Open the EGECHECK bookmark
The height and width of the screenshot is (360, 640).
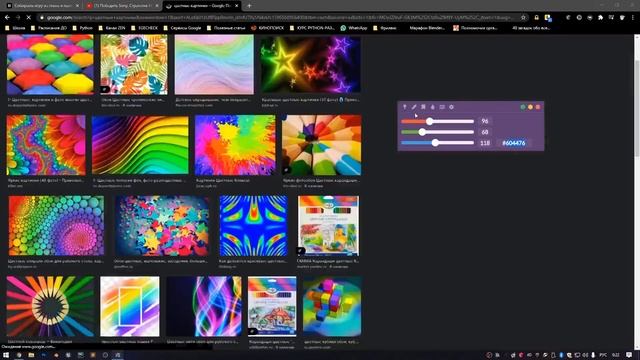click(x=144, y=28)
